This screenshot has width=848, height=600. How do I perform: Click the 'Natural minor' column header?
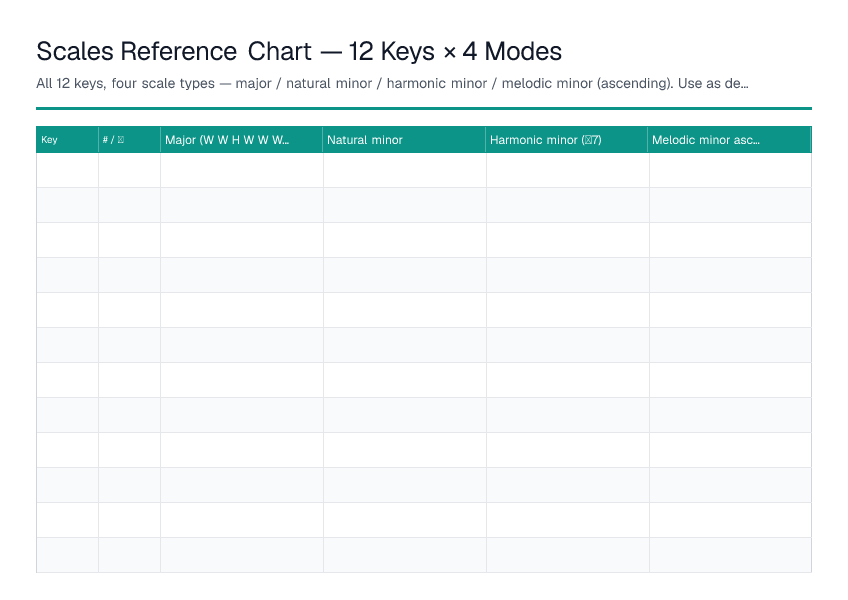coord(404,140)
